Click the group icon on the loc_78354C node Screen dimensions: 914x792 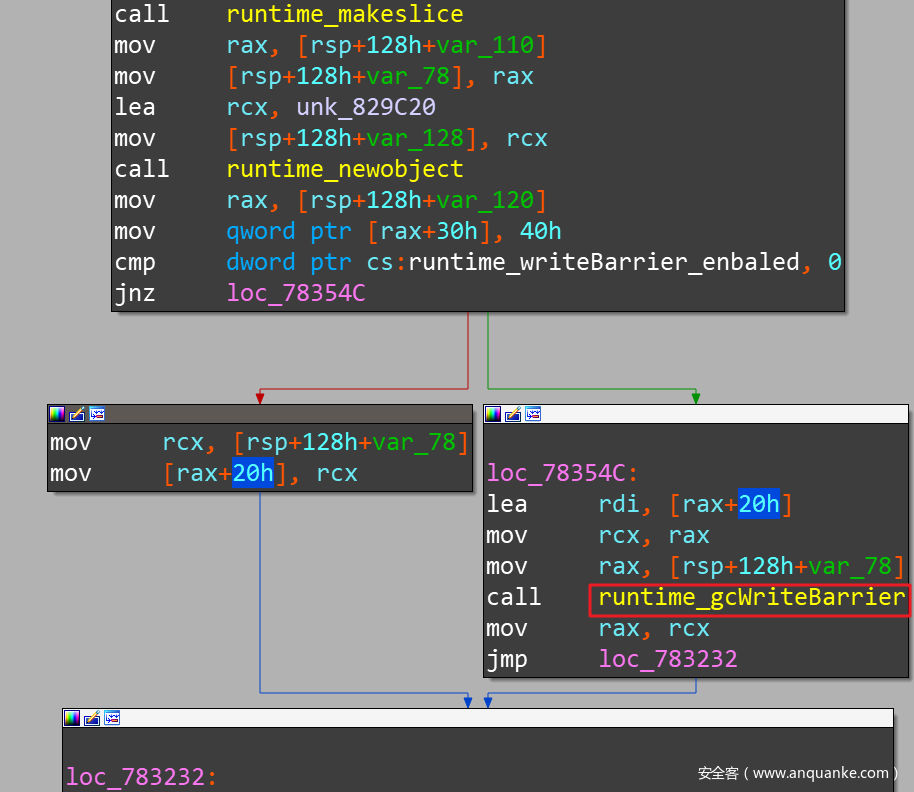click(533, 414)
